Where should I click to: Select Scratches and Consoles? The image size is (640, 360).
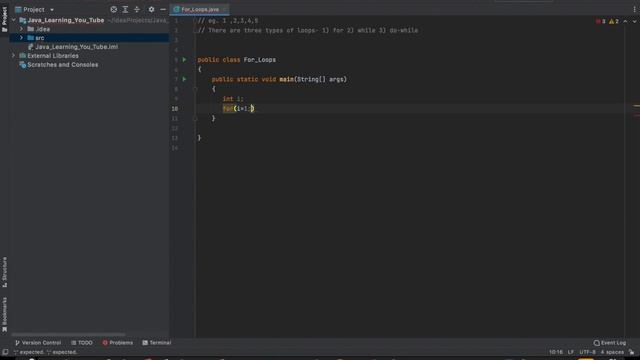62,64
